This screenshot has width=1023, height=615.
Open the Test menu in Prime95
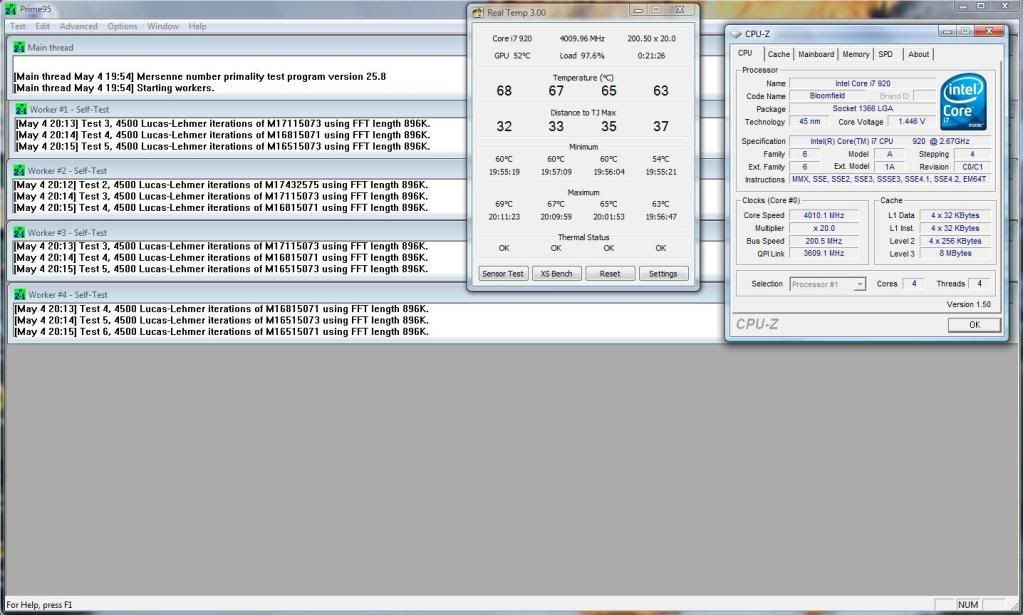(x=18, y=26)
